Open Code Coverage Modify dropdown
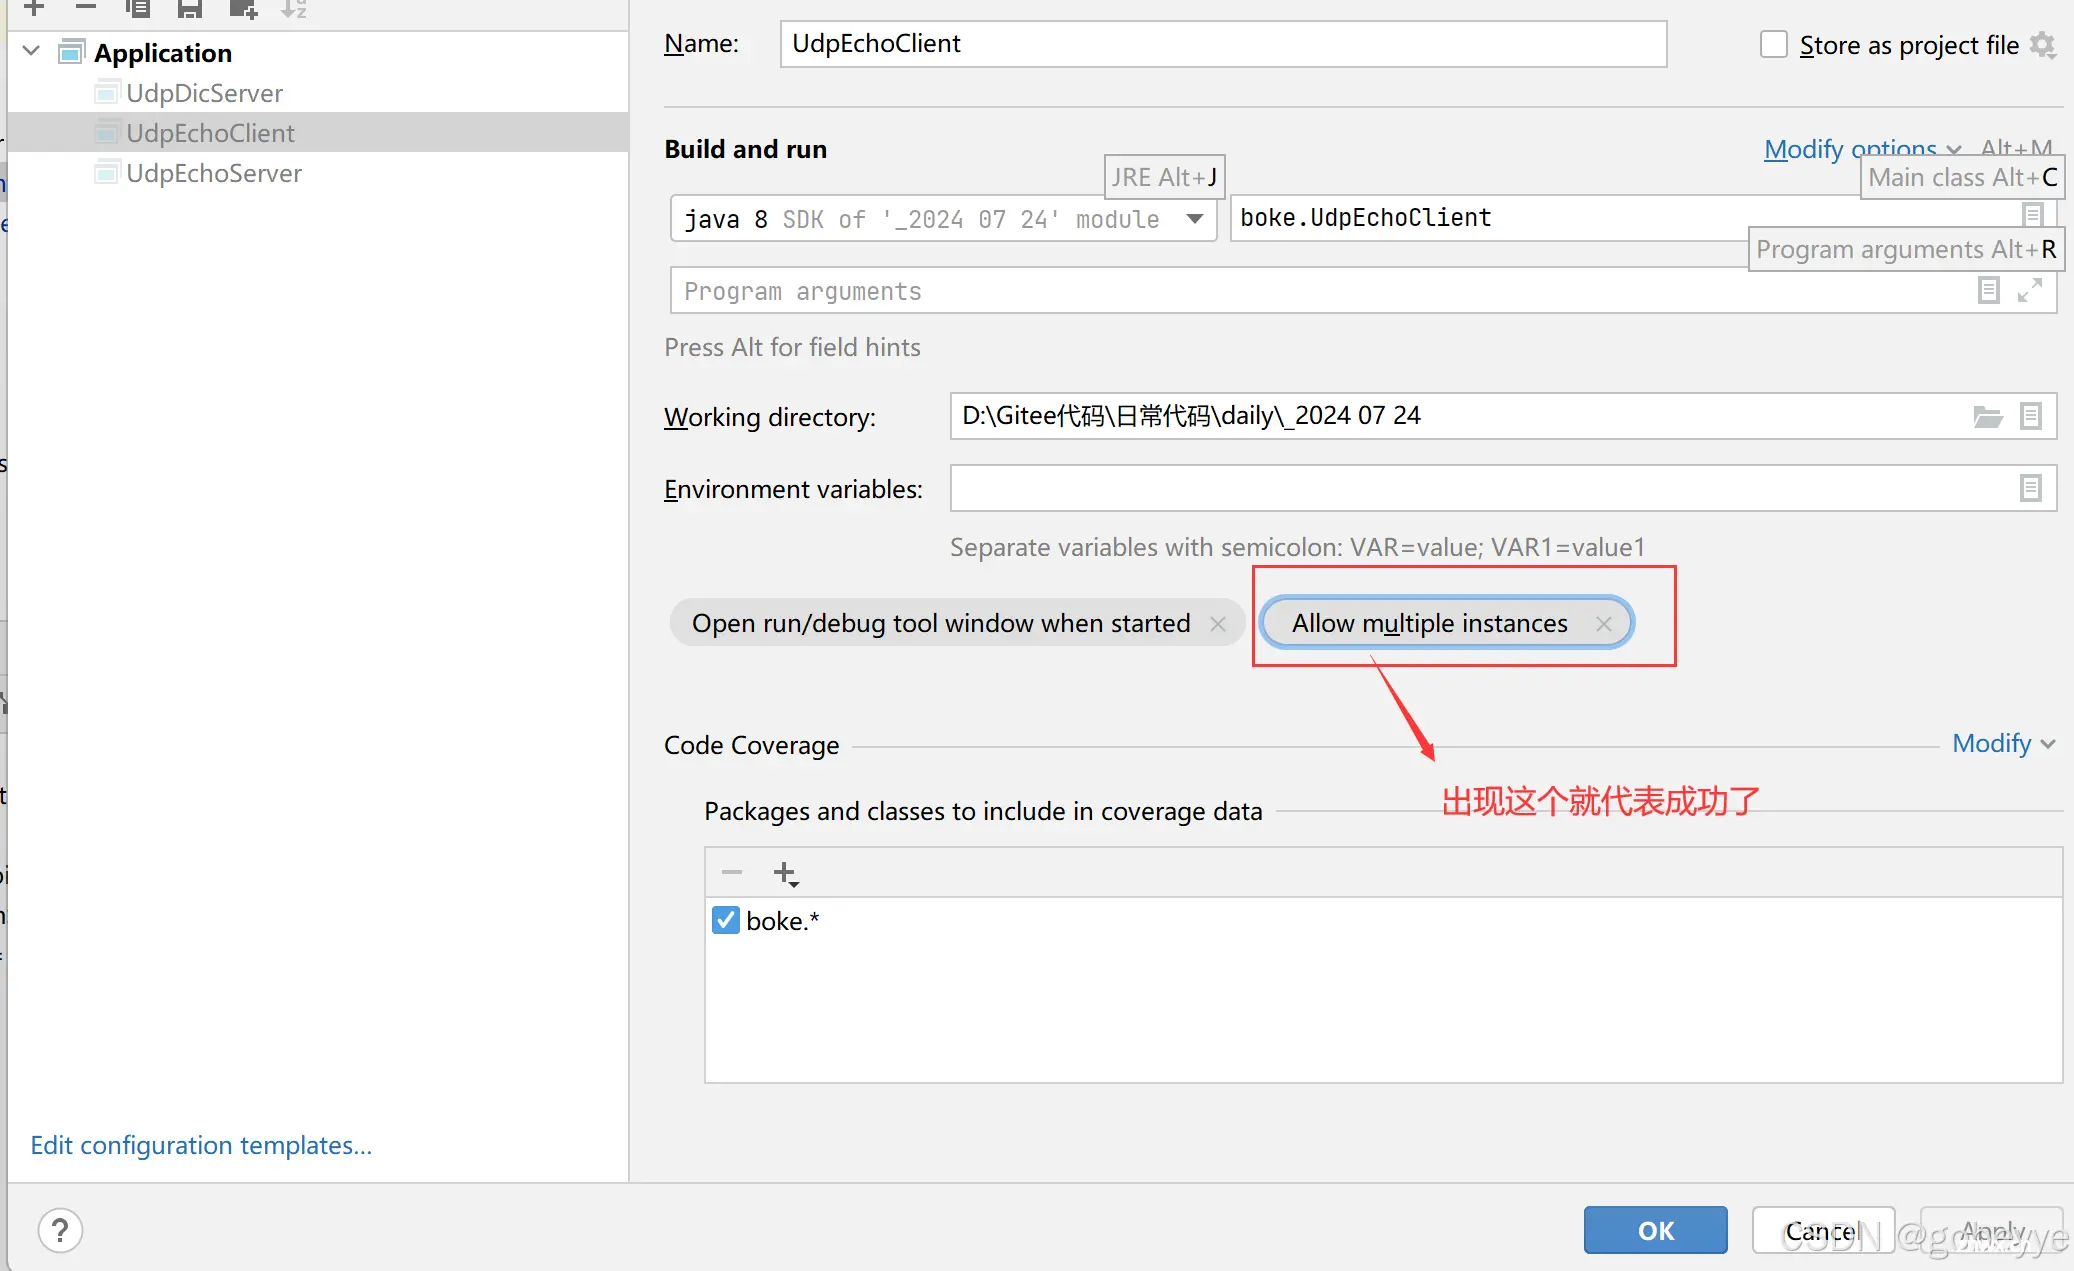Image resolution: width=2074 pixels, height=1271 pixels. coord(2004,743)
